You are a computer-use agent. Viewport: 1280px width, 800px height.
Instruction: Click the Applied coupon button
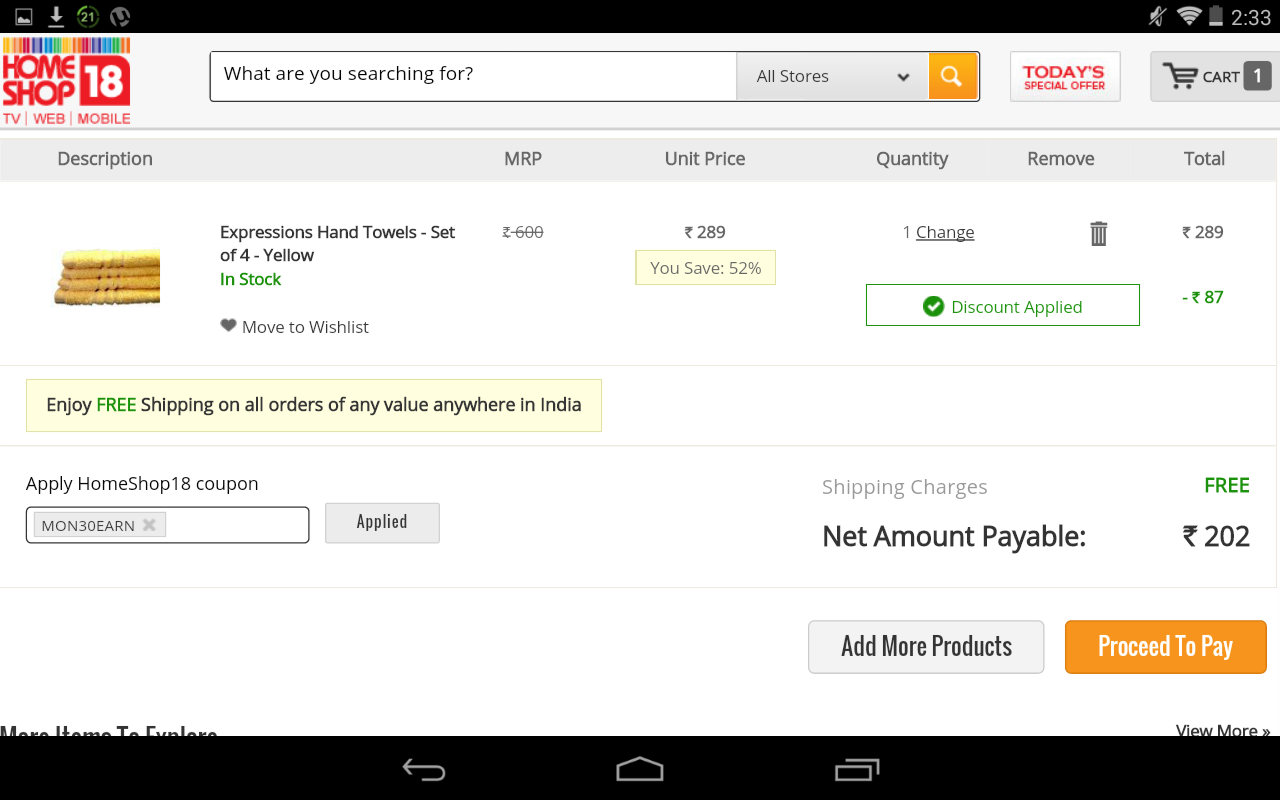pyautogui.click(x=382, y=523)
